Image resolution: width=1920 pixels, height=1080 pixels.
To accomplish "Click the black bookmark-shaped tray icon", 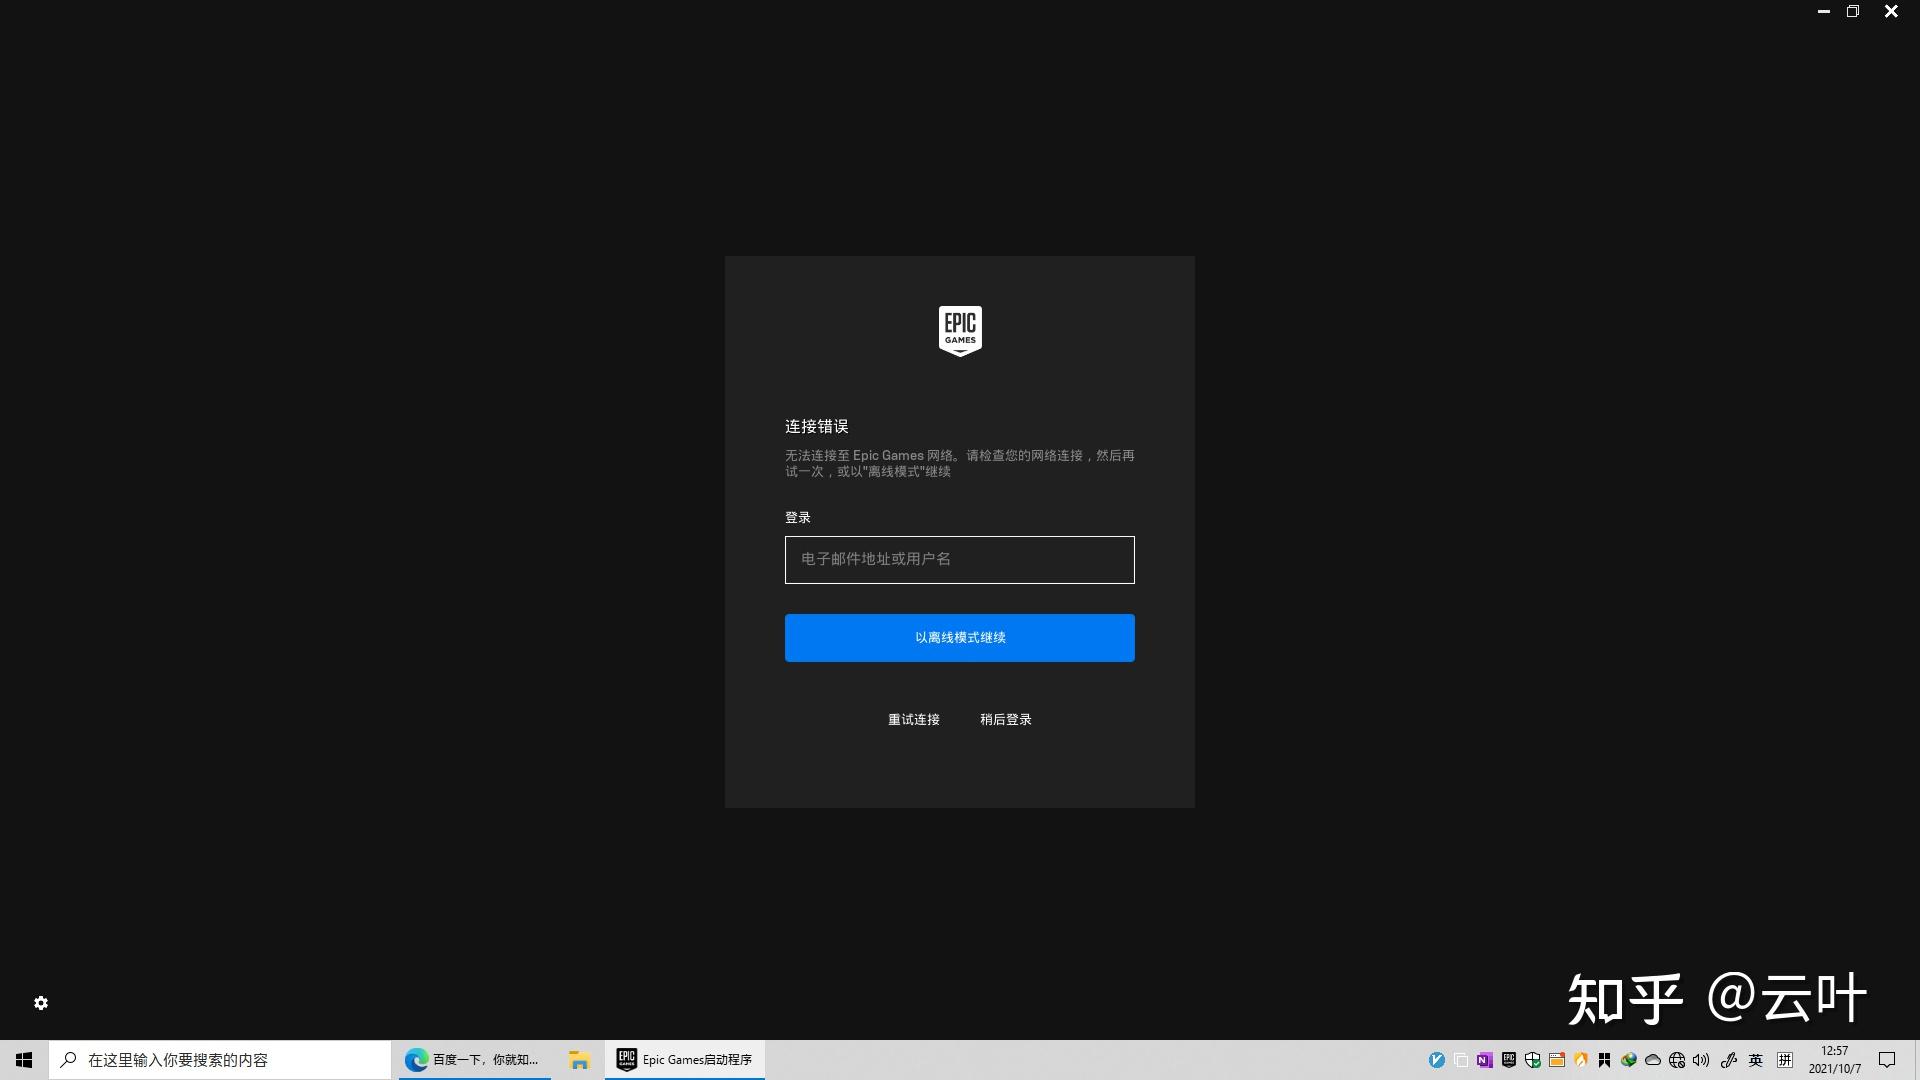I will tap(1604, 1060).
